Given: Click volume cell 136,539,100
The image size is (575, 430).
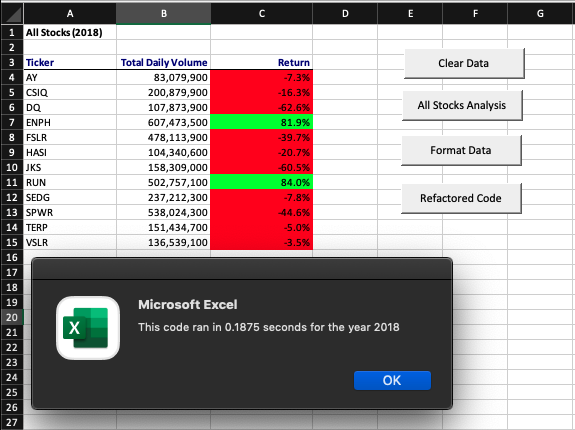Looking at the screenshot, I should tap(164, 242).
